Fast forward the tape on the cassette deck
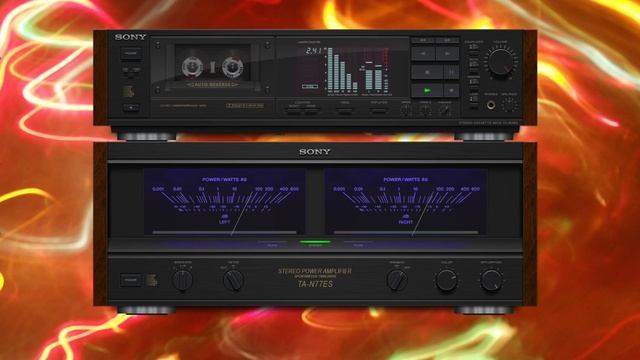 [447, 53]
